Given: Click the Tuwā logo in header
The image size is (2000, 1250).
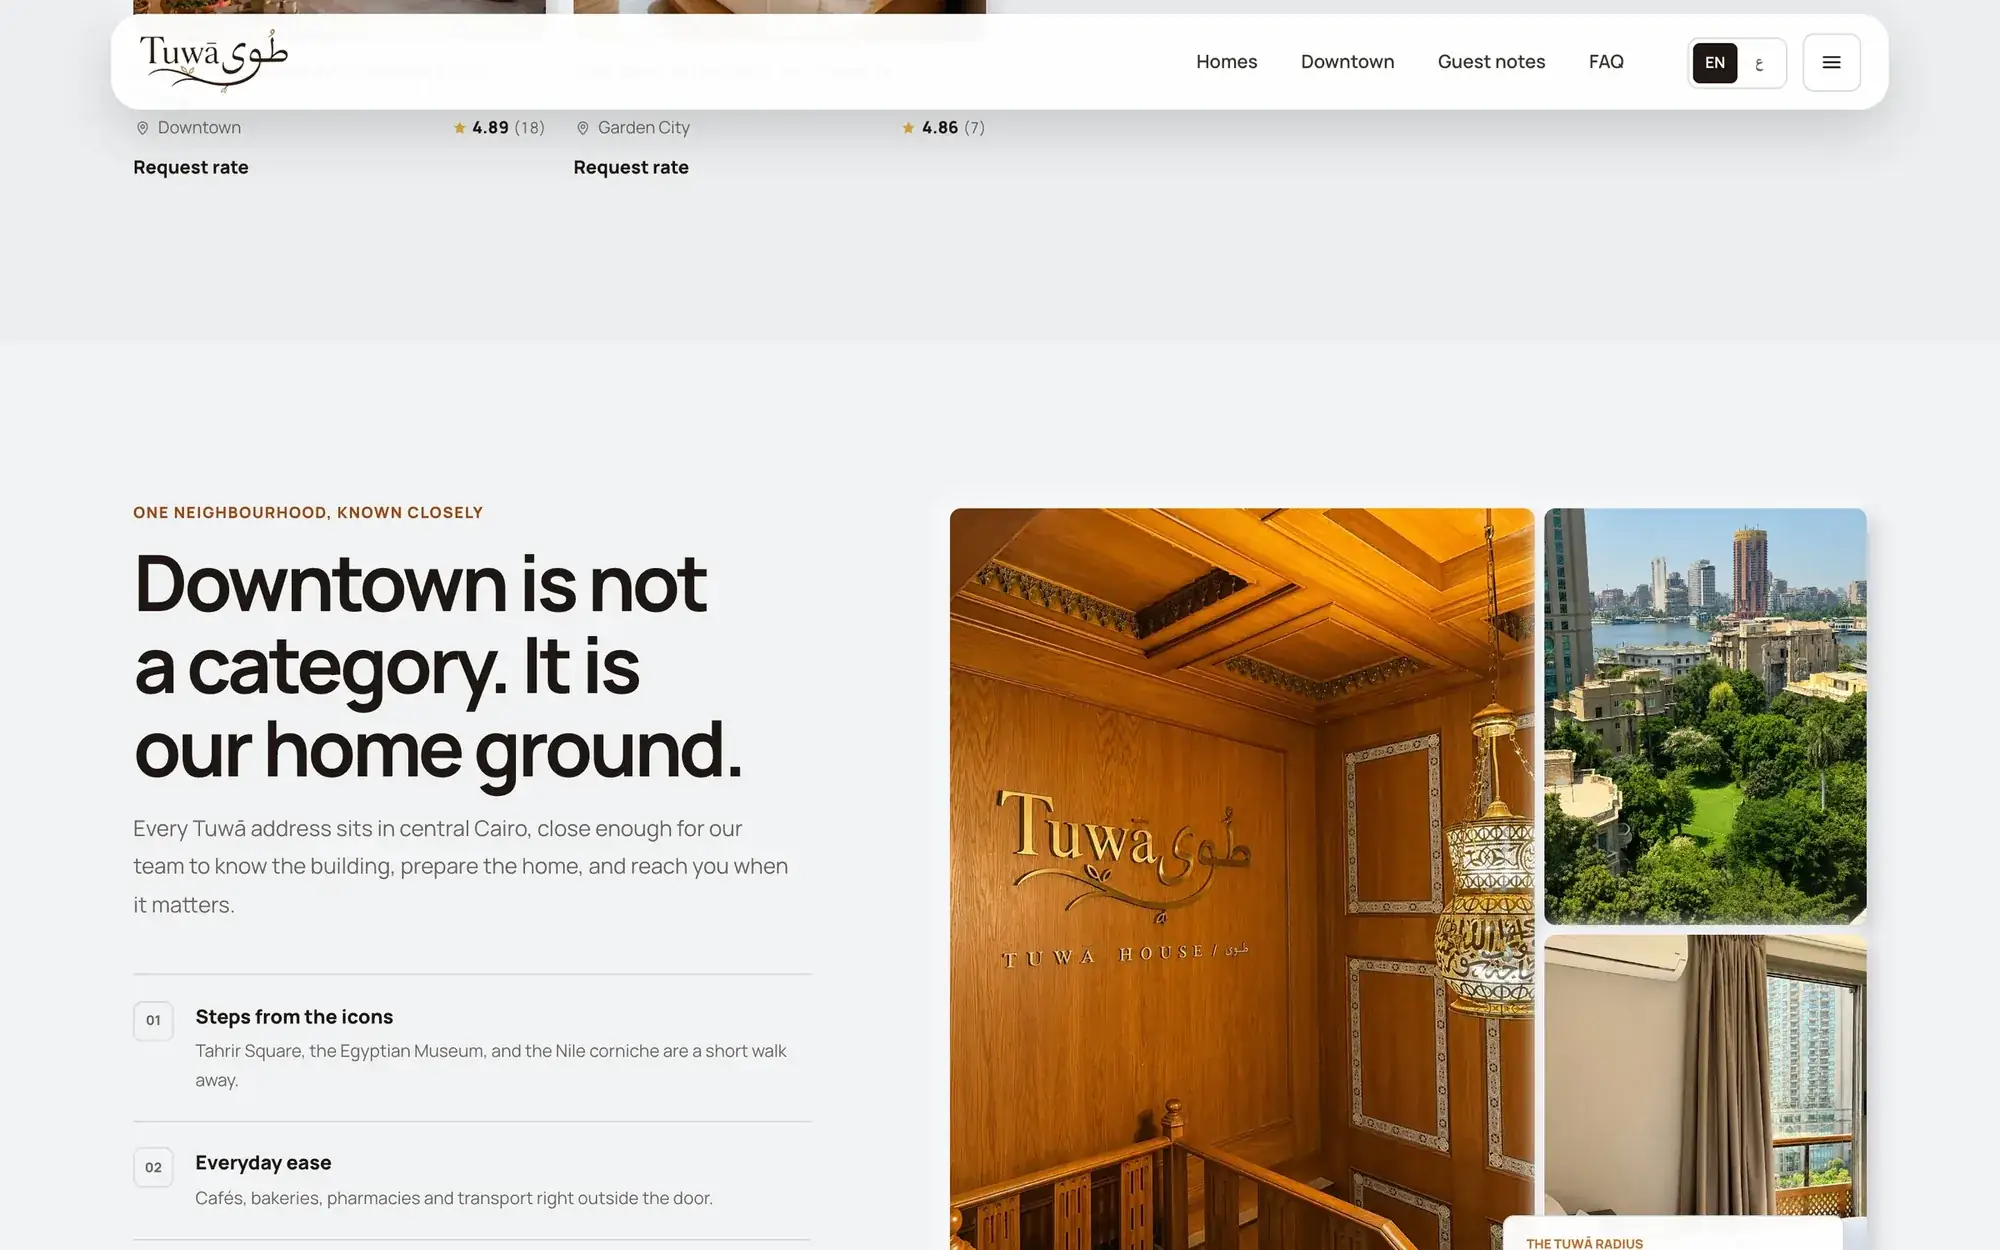Looking at the screenshot, I should point(213,60).
